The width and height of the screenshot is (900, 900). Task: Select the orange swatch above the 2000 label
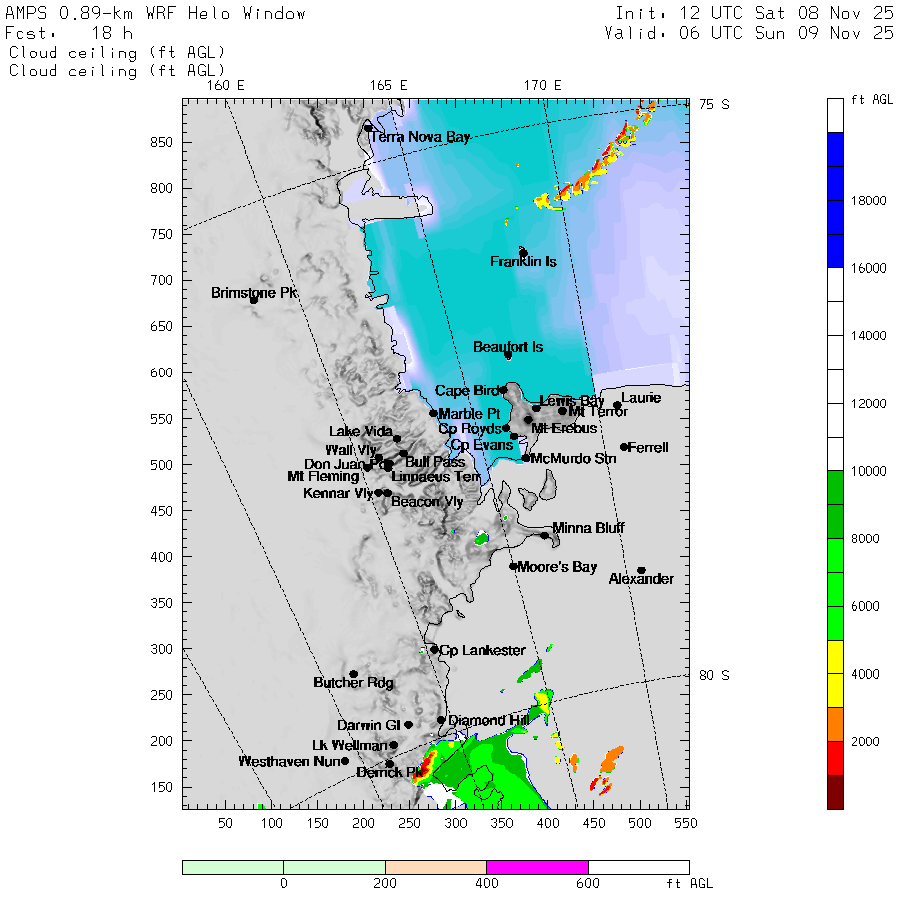(x=835, y=724)
